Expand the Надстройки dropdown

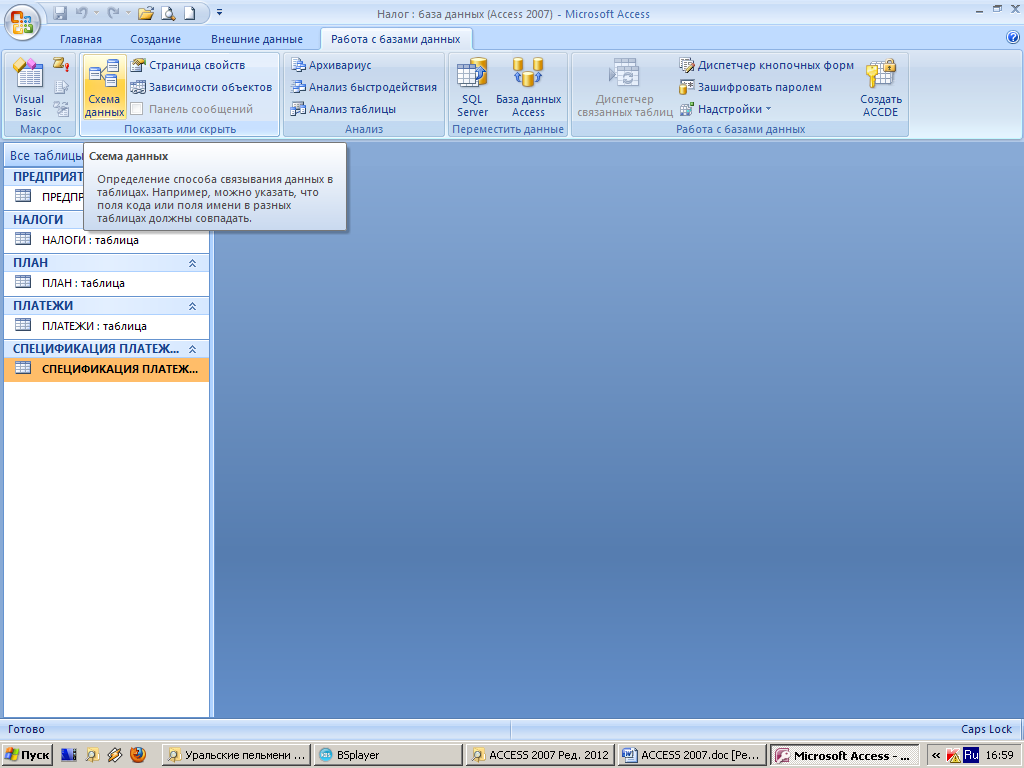pos(726,109)
